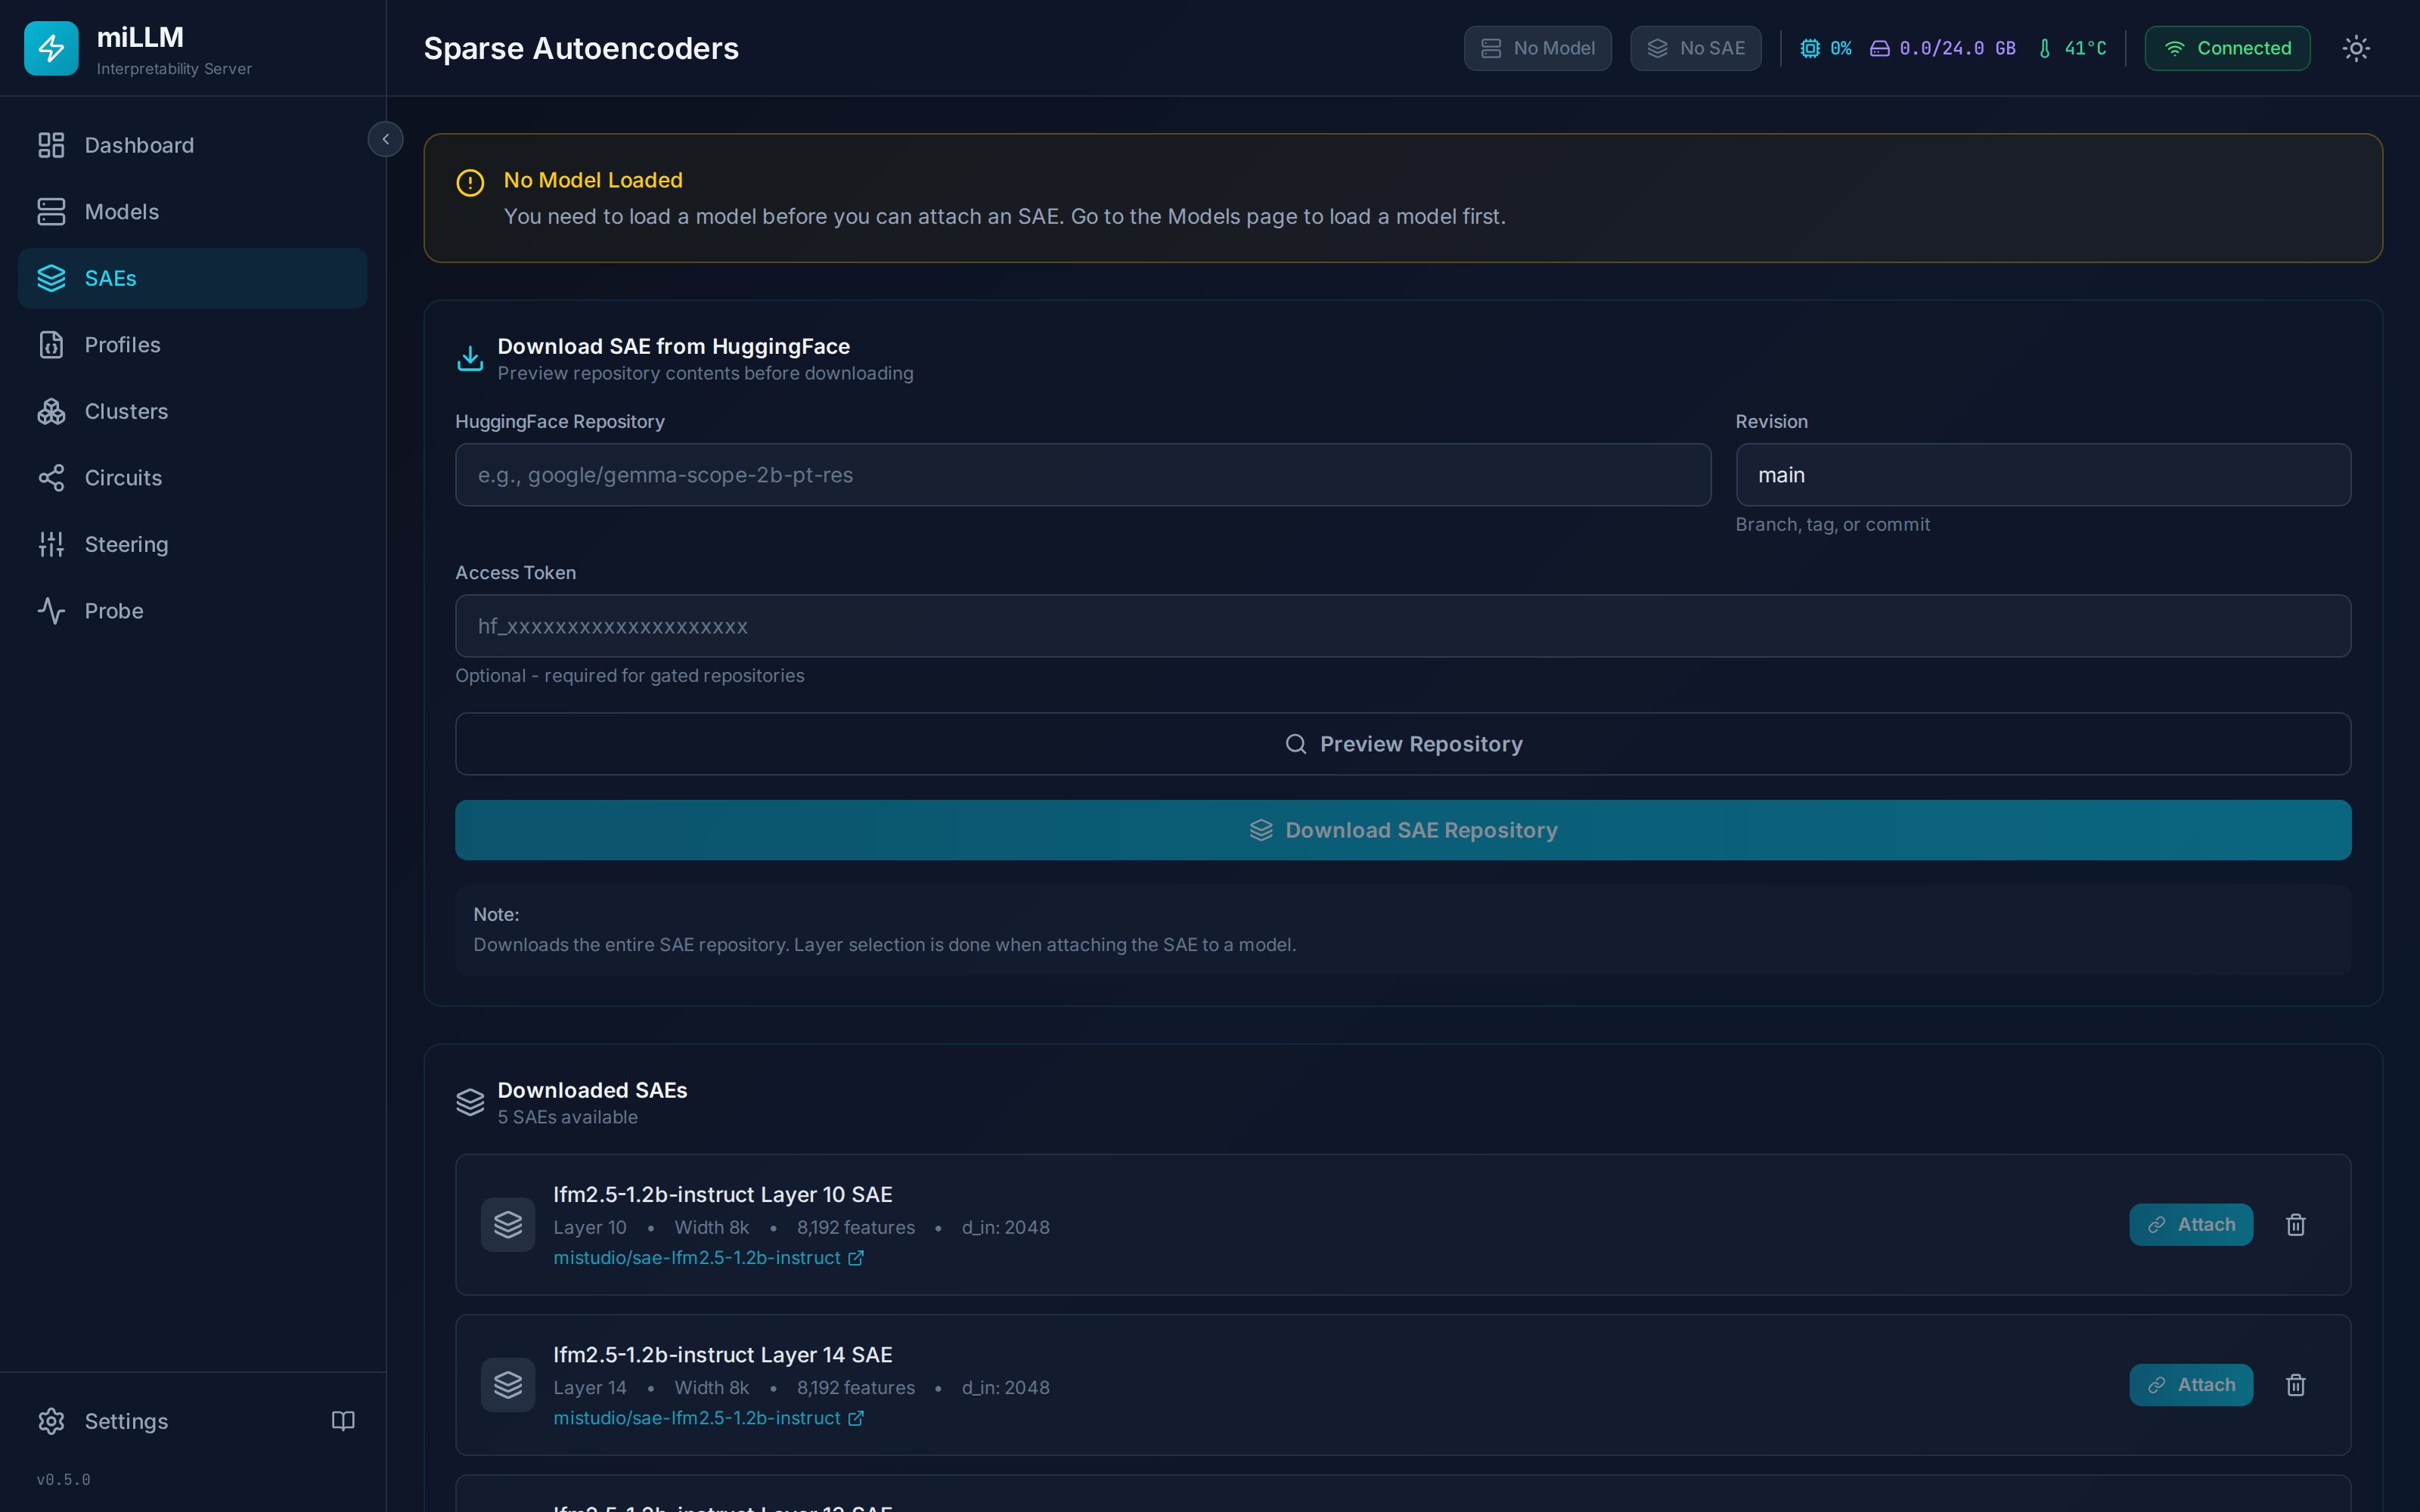Select SAEs in the sidebar

(192, 278)
